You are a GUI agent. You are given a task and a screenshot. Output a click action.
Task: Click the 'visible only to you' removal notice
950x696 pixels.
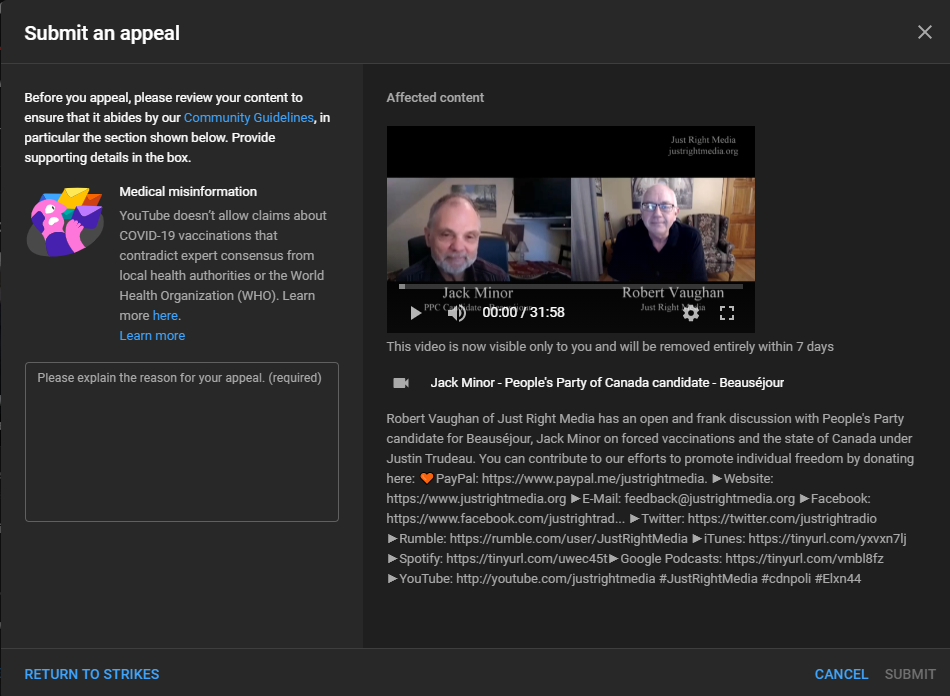tap(610, 346)
